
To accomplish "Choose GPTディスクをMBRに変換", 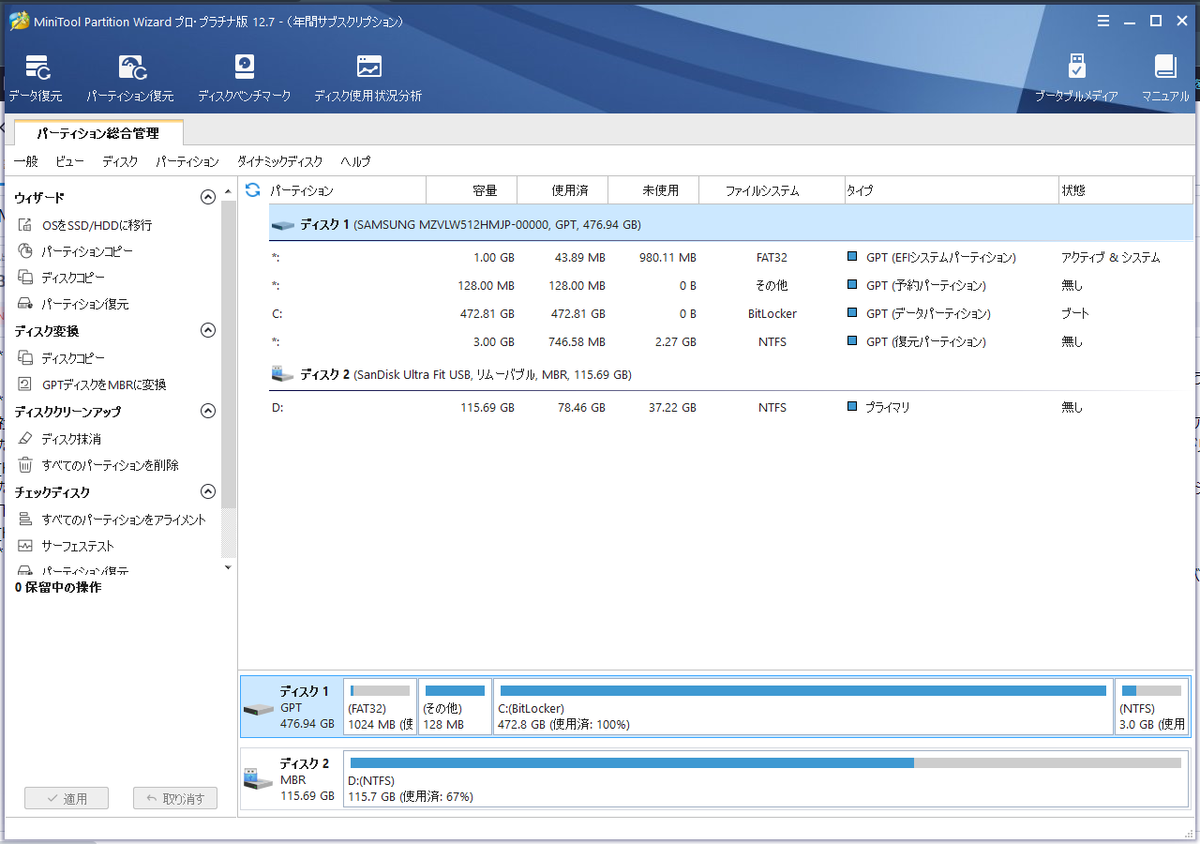I will (104, 385).
